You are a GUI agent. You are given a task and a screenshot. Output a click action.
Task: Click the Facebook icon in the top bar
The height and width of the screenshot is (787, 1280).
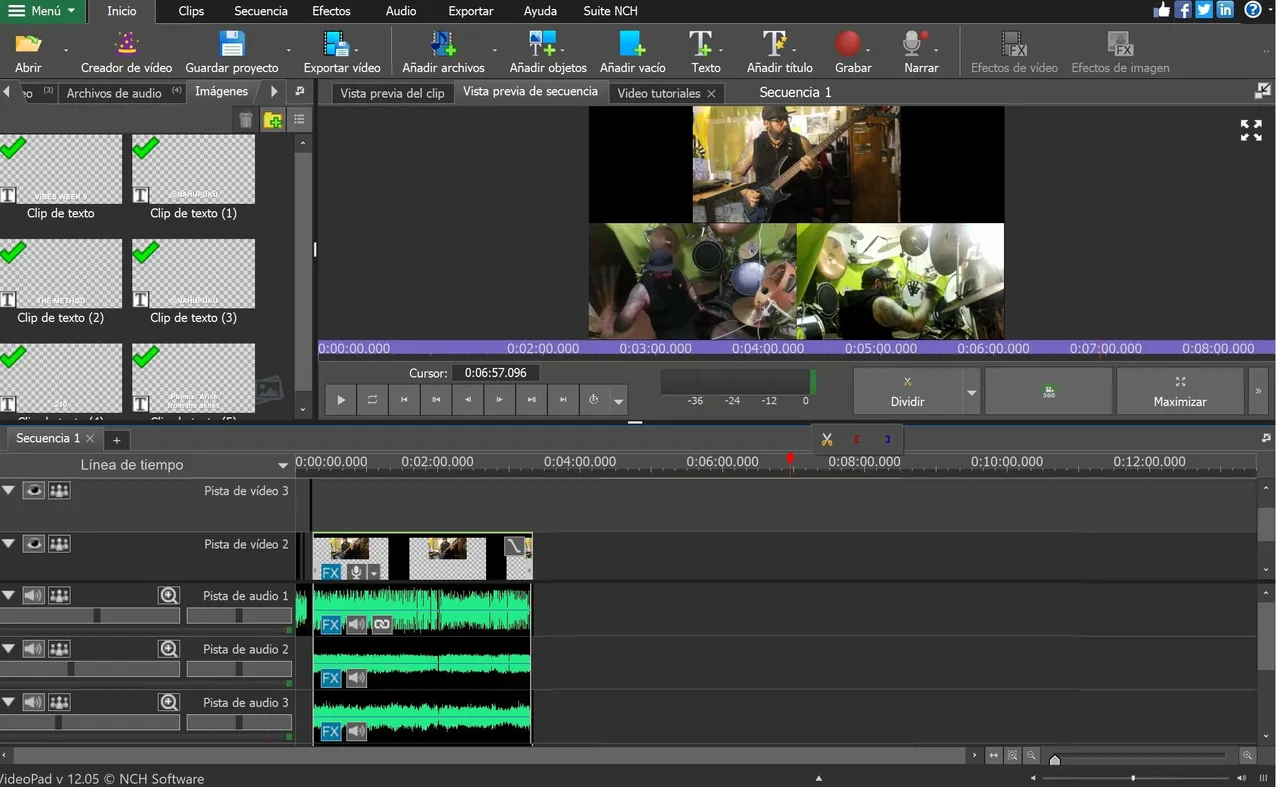pos(1183,10)
